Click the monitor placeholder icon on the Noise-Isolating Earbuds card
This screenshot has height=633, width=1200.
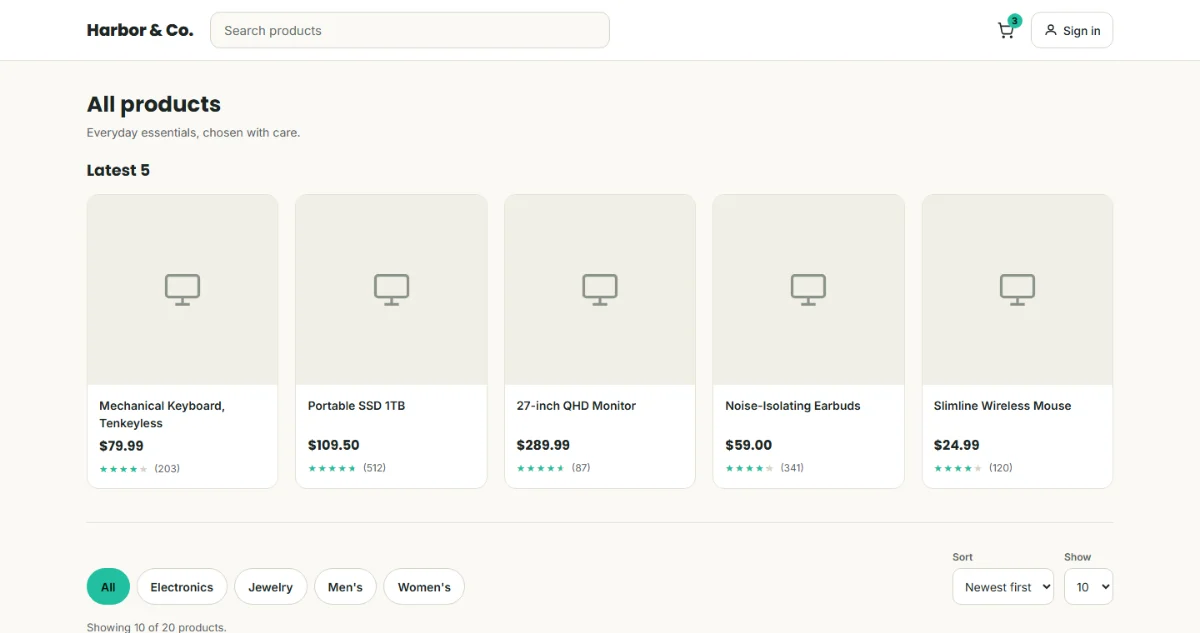[x=808, y=290]
